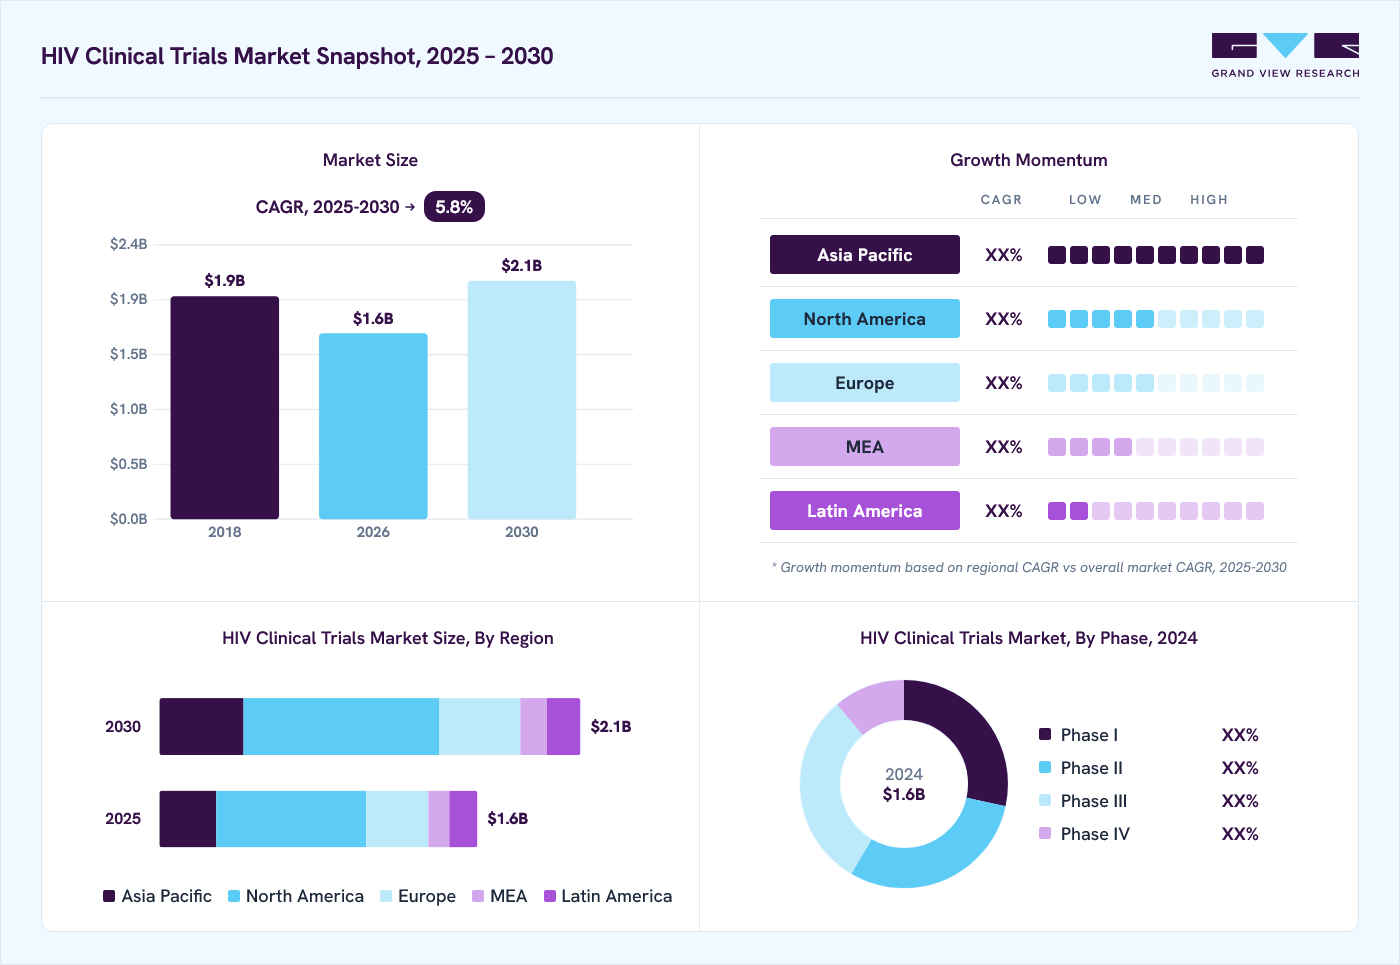Click the Phase III legend swatch
1400x965 pixels.
[x=1045, y=800]
